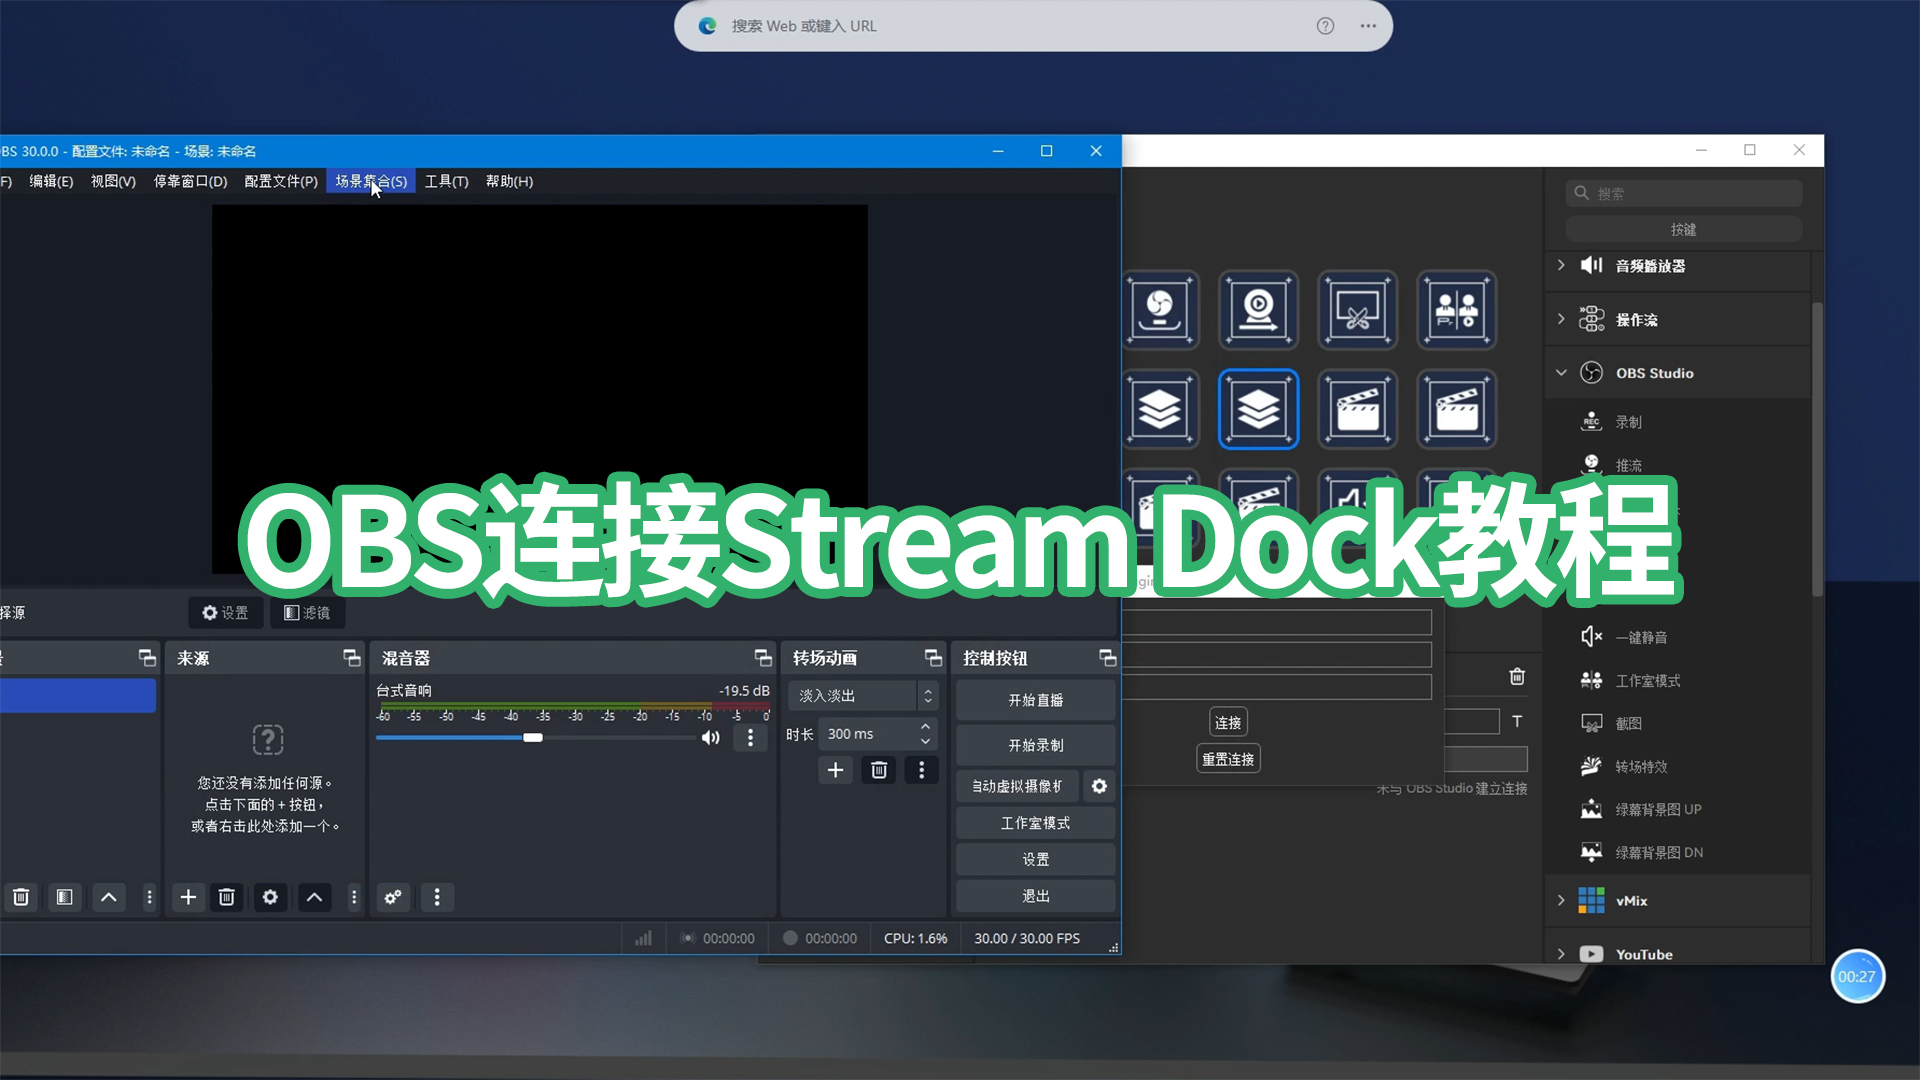The width and height of the screenshot is (1920, 1080).
Task: Open the desktop audio (台式音响) channel three-dot options
Action: 751,738
